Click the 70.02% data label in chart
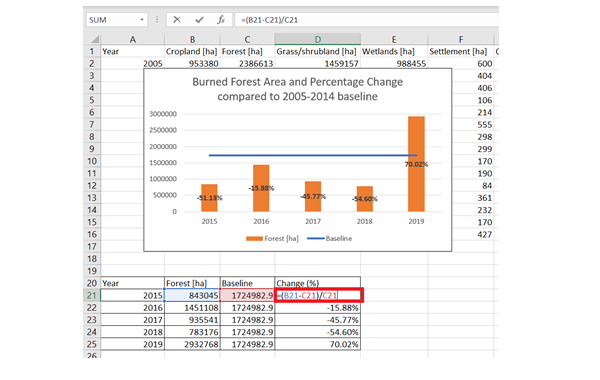 pos(416,165)
